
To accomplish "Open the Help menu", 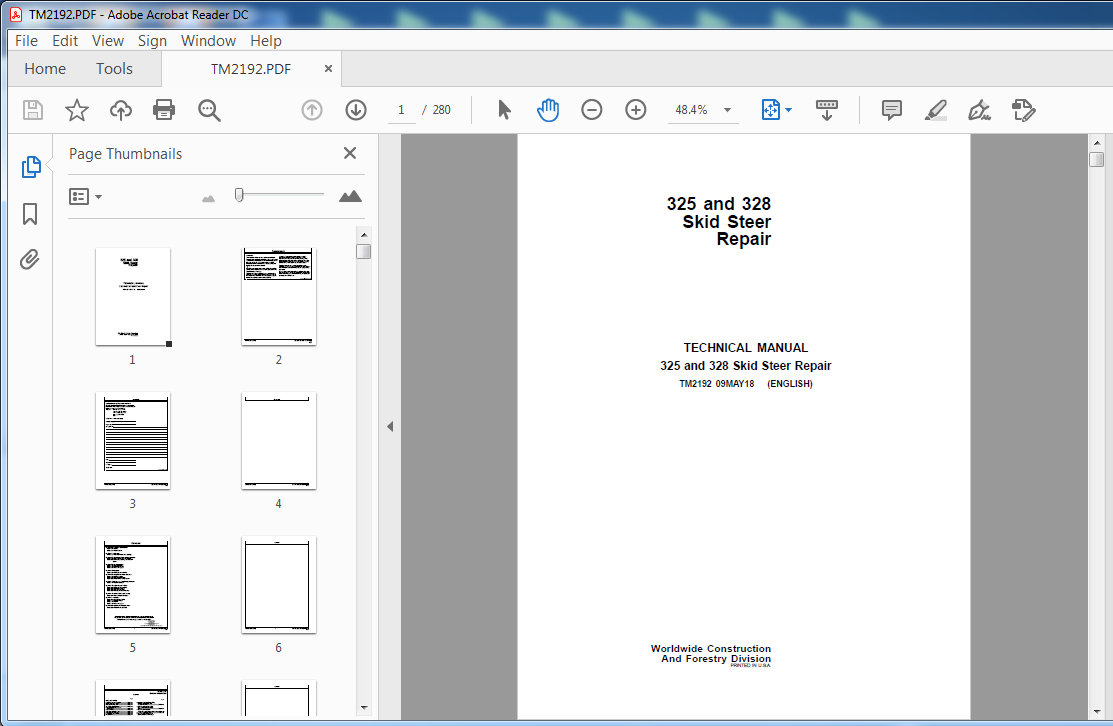I will coord(265,40).
